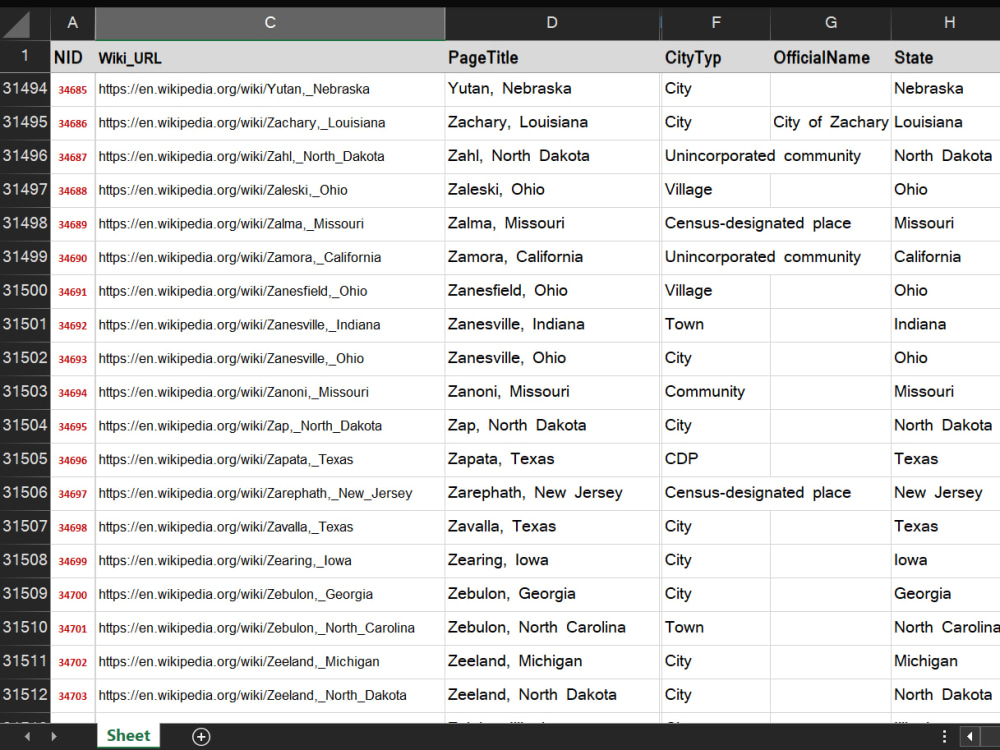Select State cell 'Louisiana'
The width and height of the screenshot is (1000, 750).
946,122
